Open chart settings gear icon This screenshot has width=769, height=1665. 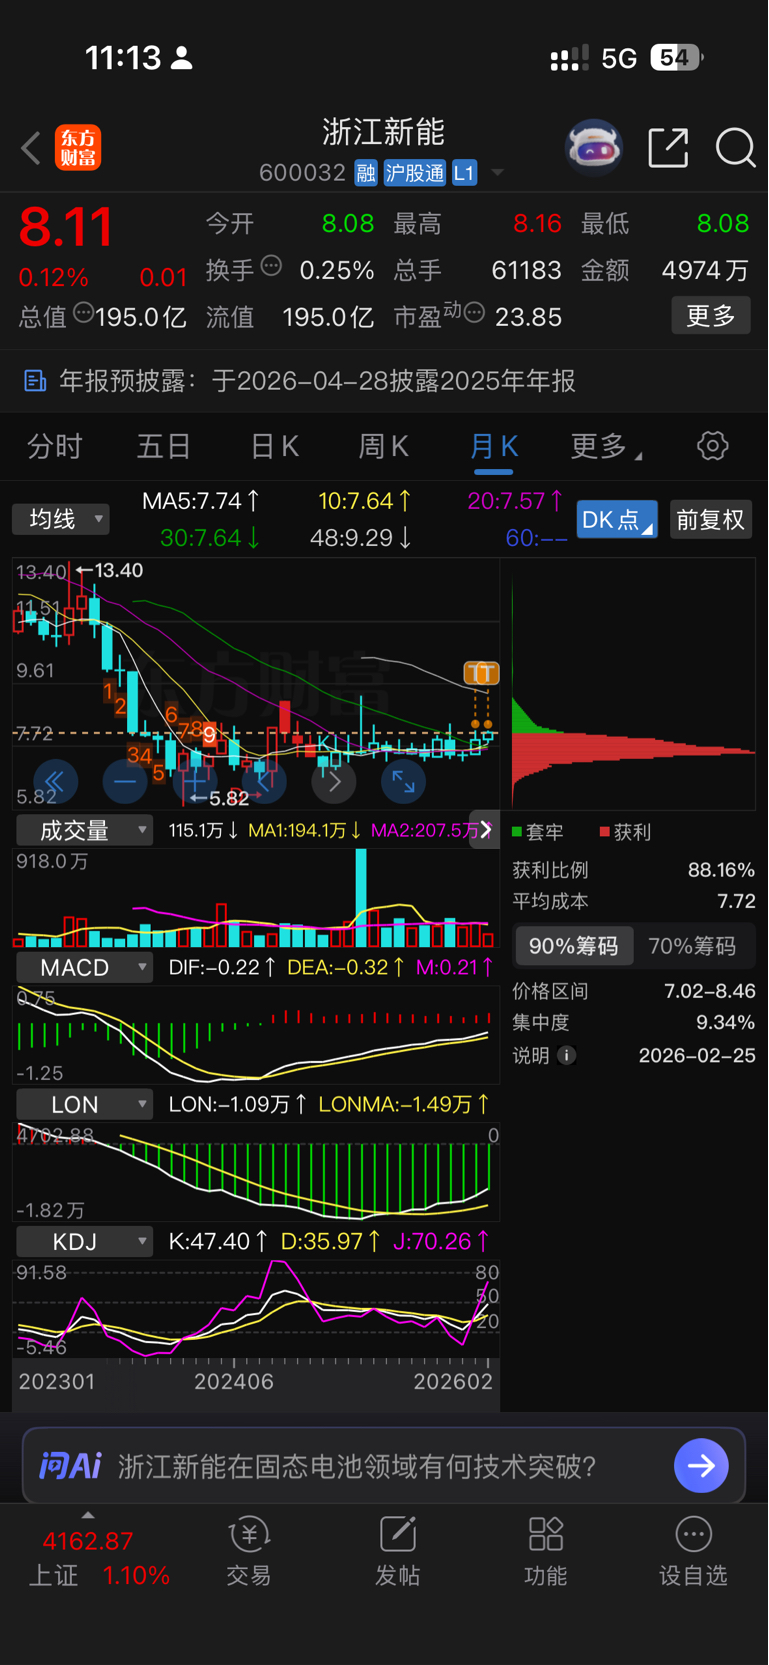712,446
